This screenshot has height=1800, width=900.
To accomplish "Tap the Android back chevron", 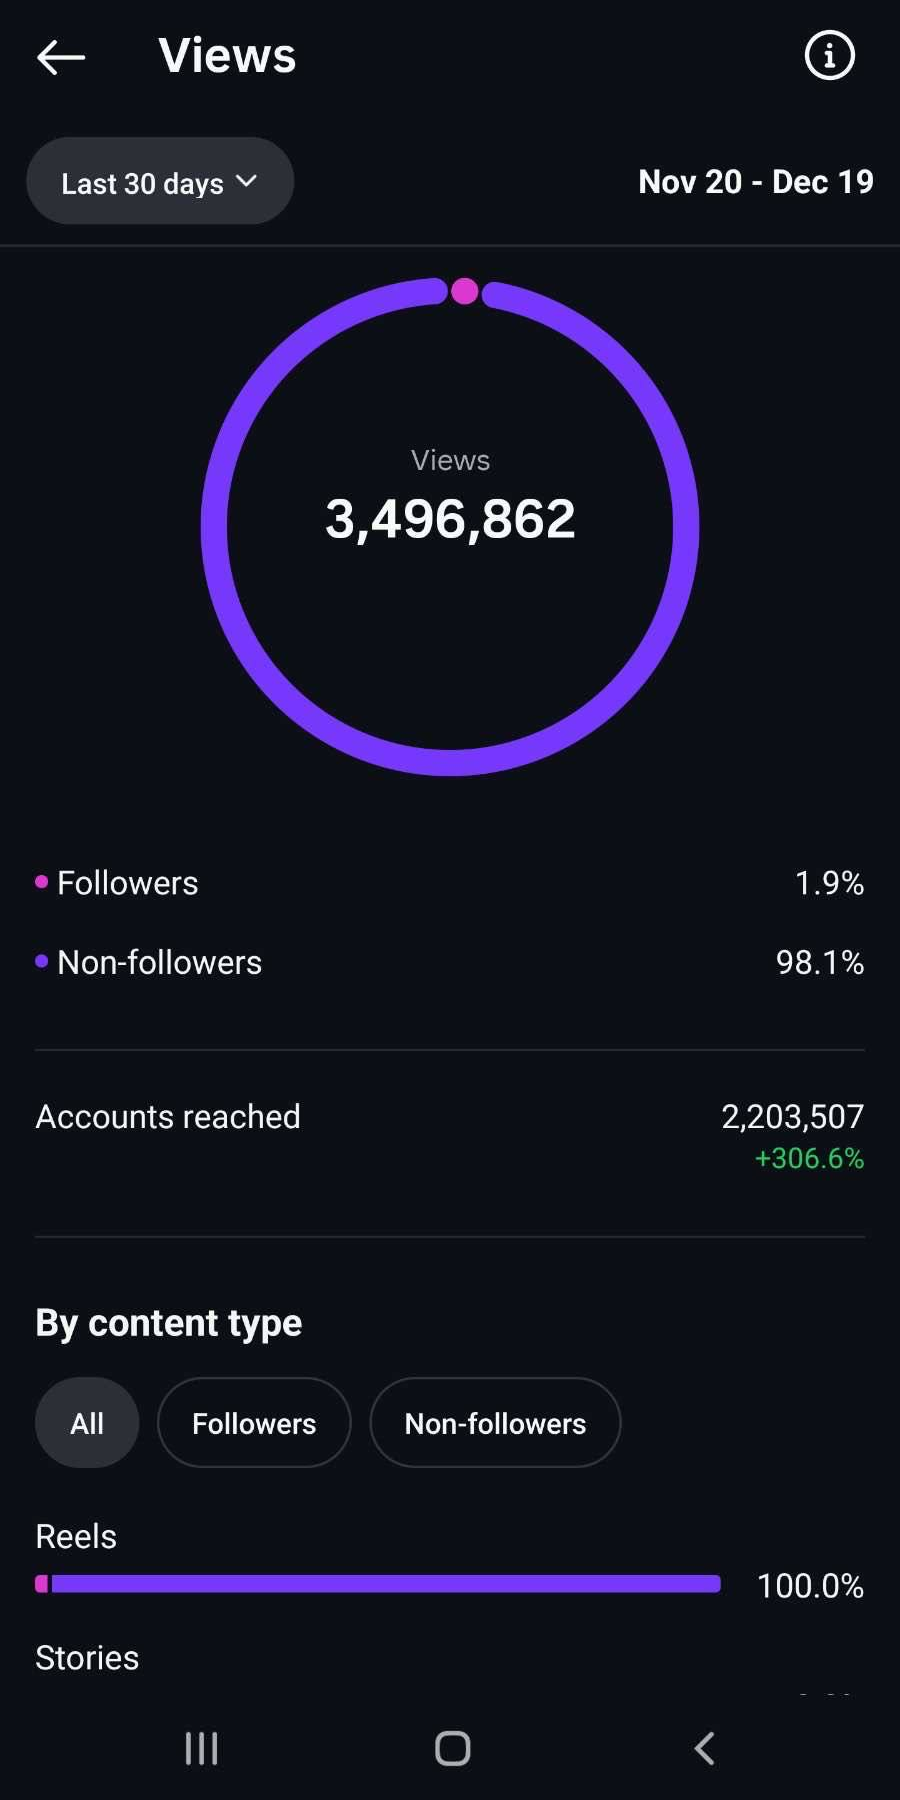I will (x=704, y=1748).
